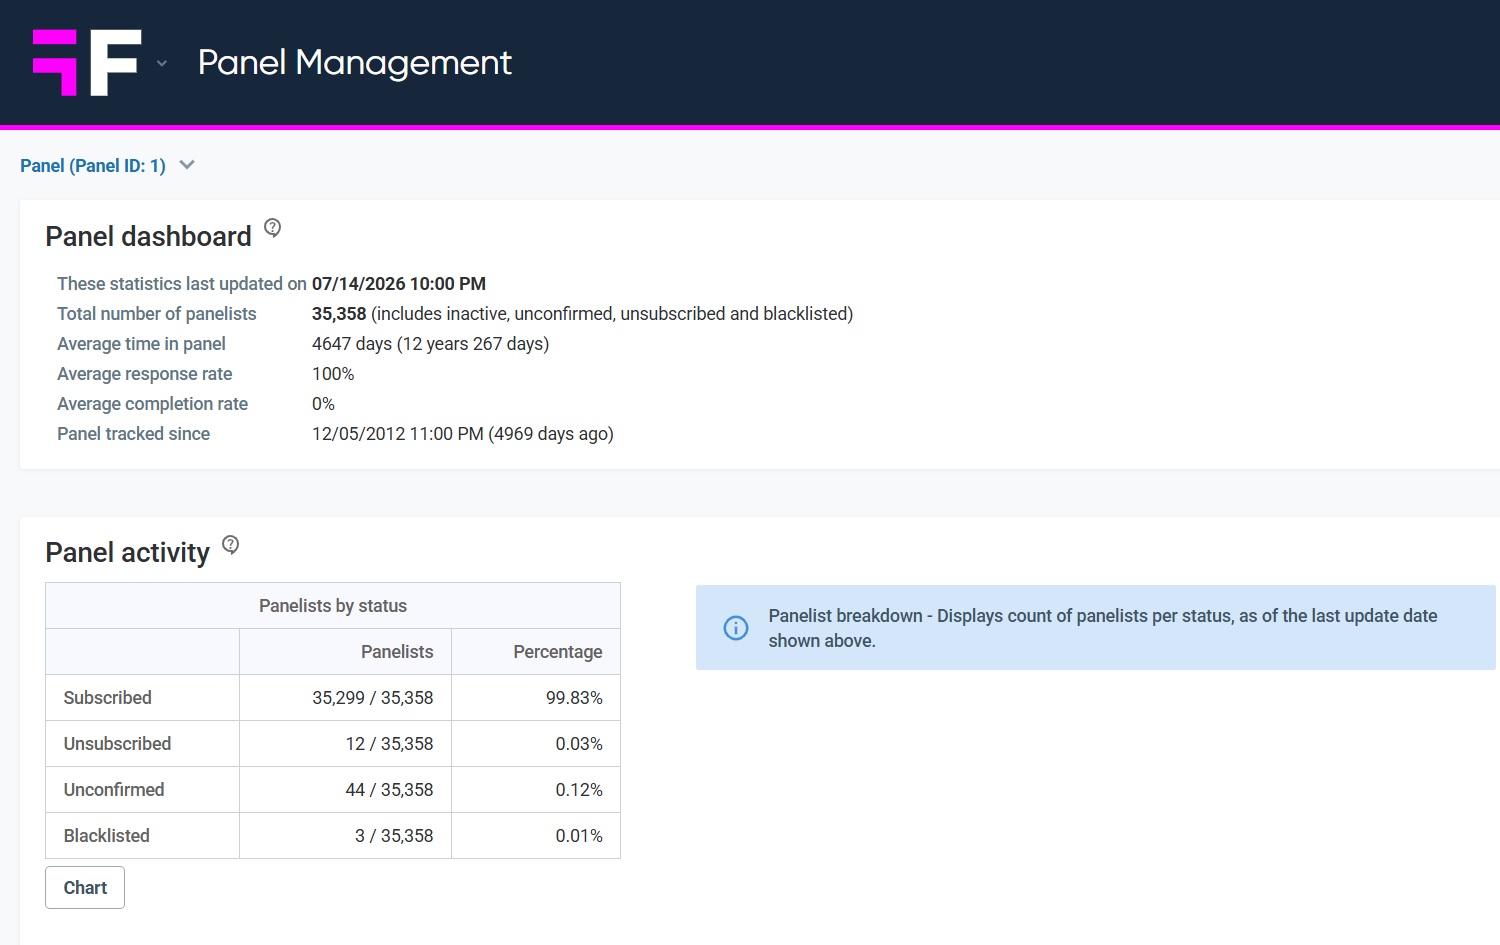The height and width of the screenshot is (945, 1500).
Task: Click the Total number of panelists label
Action: (156, 314)
